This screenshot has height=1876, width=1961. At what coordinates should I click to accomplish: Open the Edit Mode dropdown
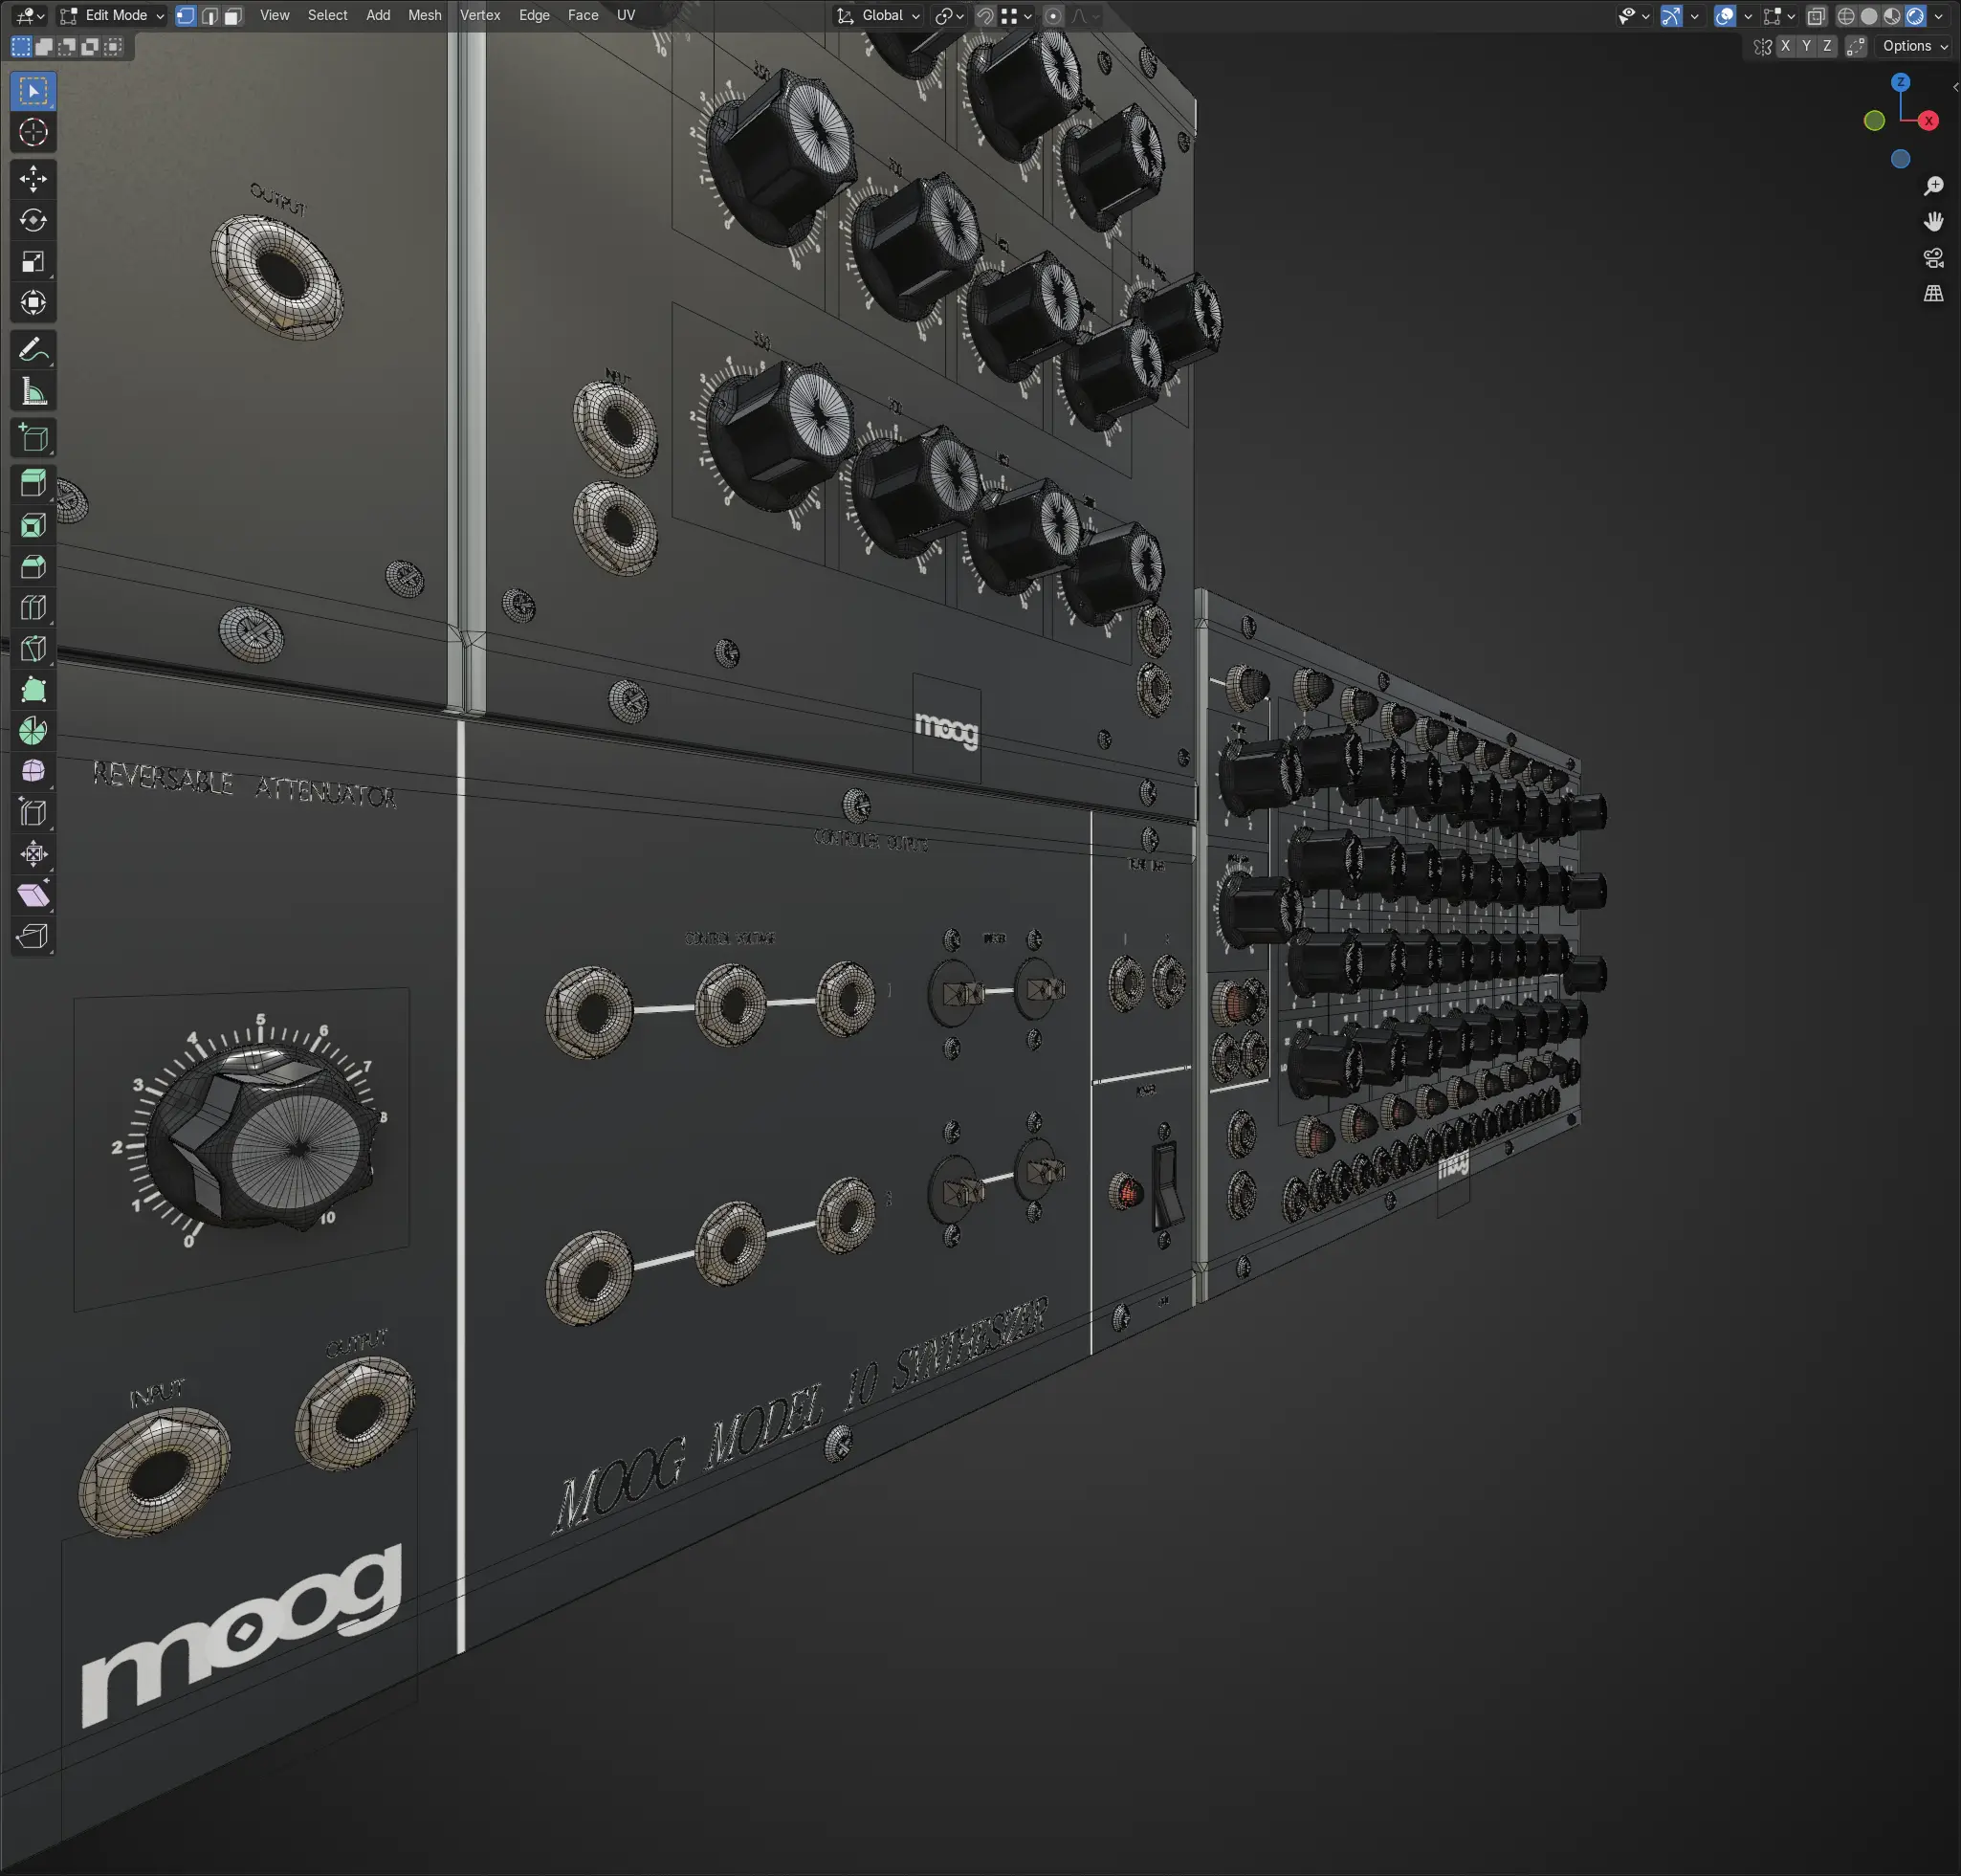112,16
